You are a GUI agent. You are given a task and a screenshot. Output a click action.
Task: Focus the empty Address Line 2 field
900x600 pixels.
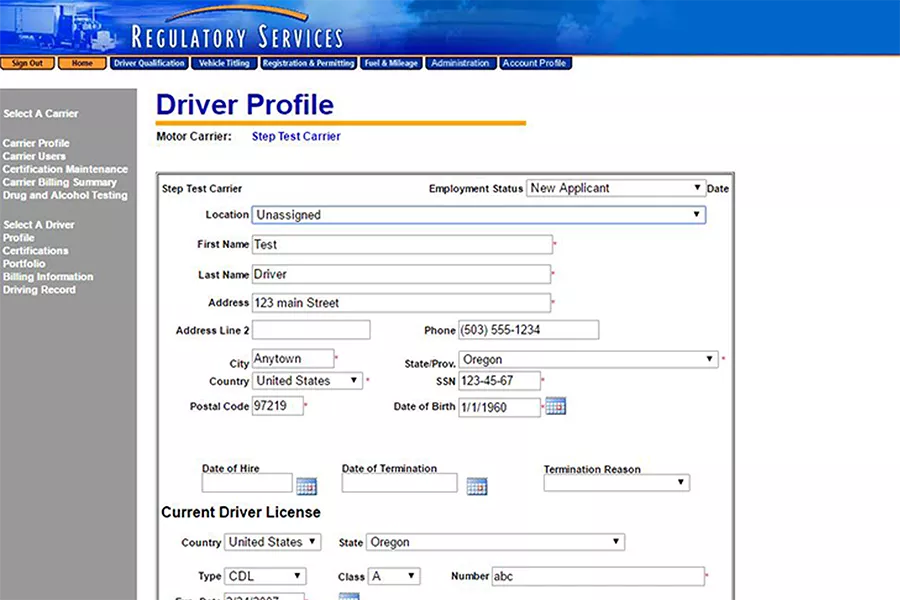click(311, 330)
